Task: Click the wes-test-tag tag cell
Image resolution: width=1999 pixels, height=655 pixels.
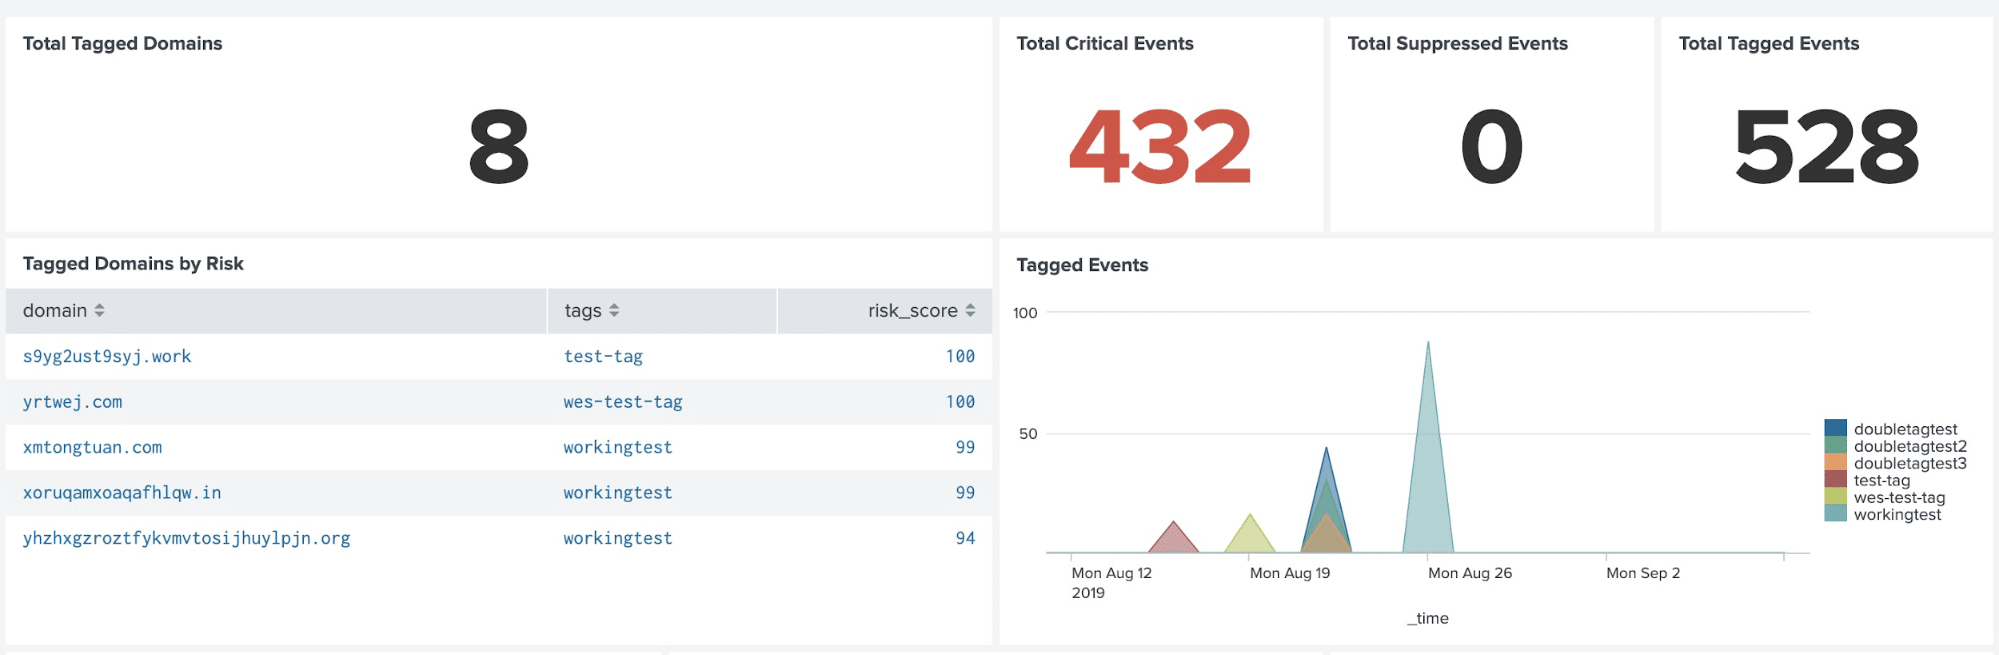Action: pos(623,402)
